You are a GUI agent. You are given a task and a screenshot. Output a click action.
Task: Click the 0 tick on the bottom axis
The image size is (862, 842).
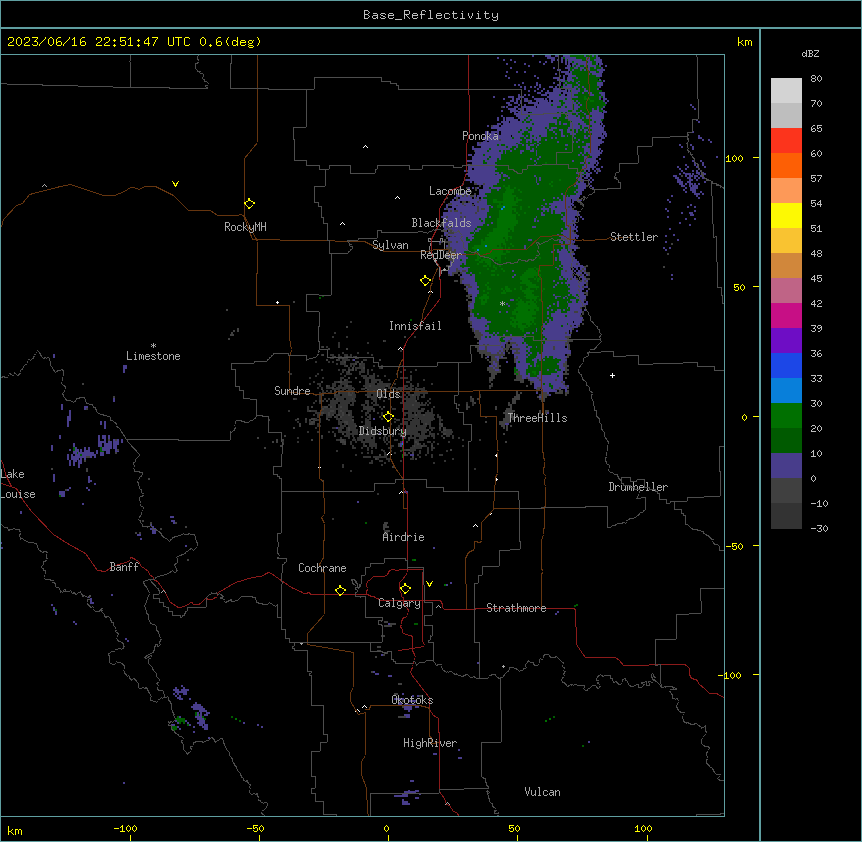click(386, 828)
